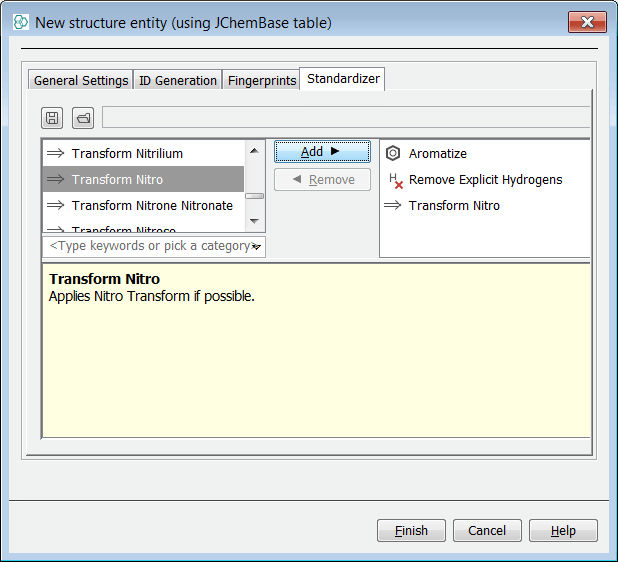Click the save configuration disk icon
This screenshot has width=618, height=562.
pyautogui.click(x=52, y=118)
